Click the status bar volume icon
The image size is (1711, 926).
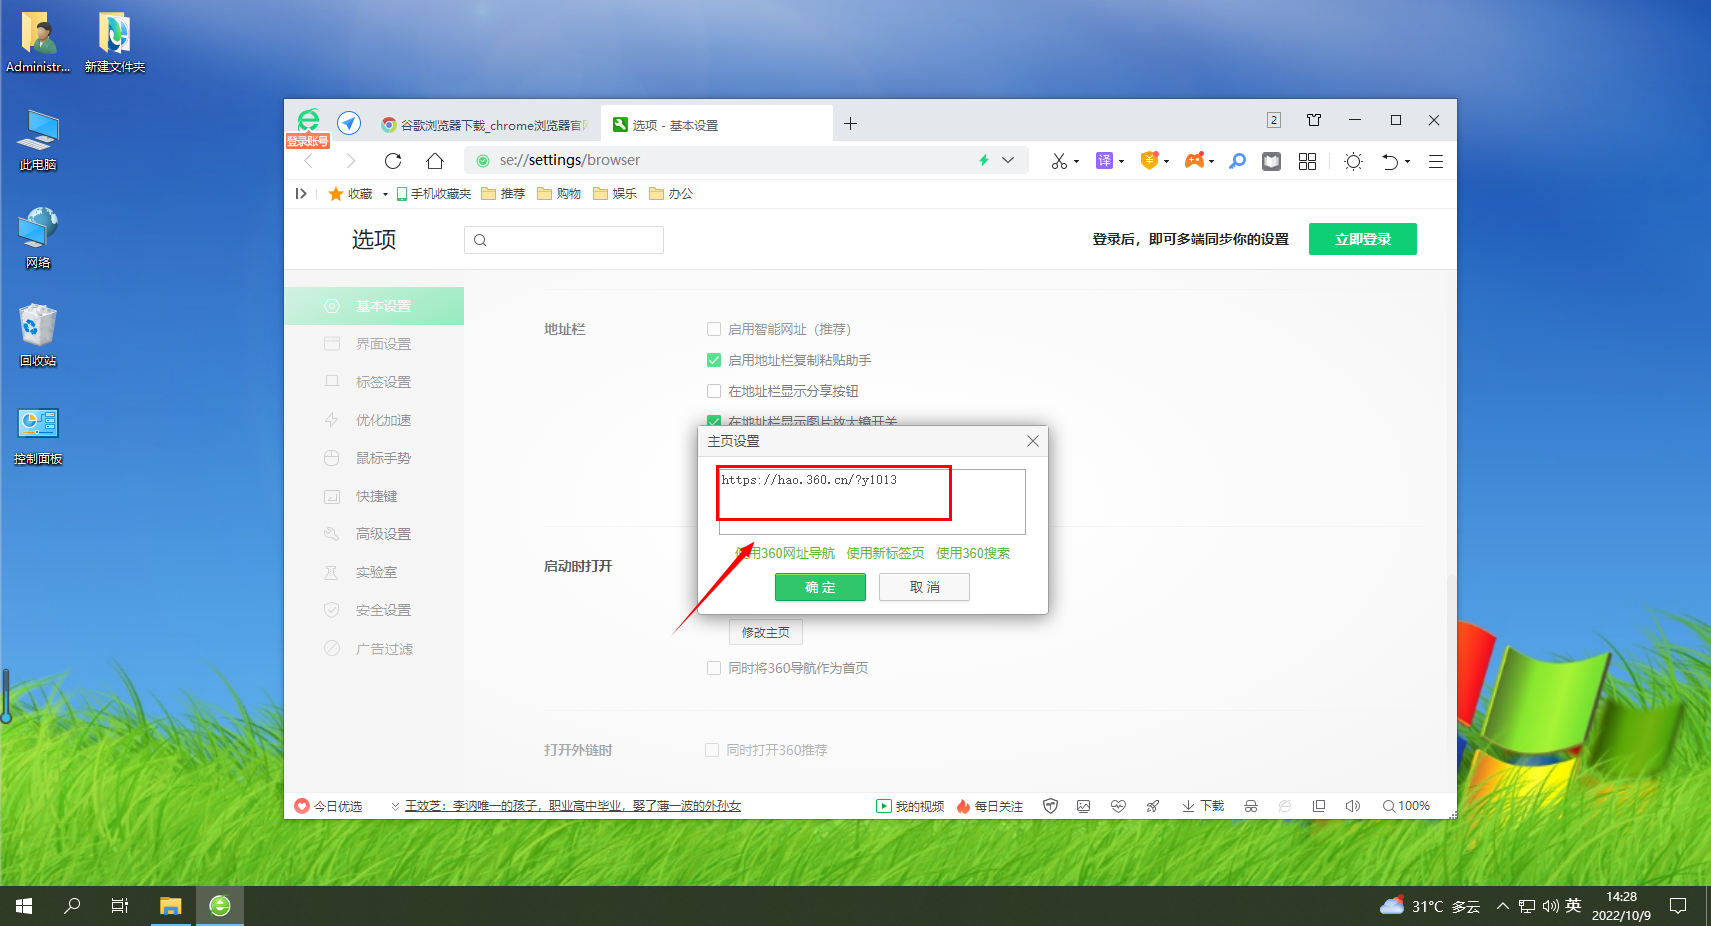coord(1353,806)
